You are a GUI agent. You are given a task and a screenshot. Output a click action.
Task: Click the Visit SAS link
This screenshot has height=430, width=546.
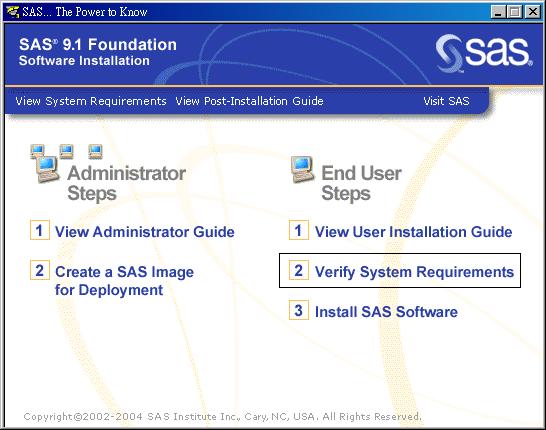click(x=446, y=101)
